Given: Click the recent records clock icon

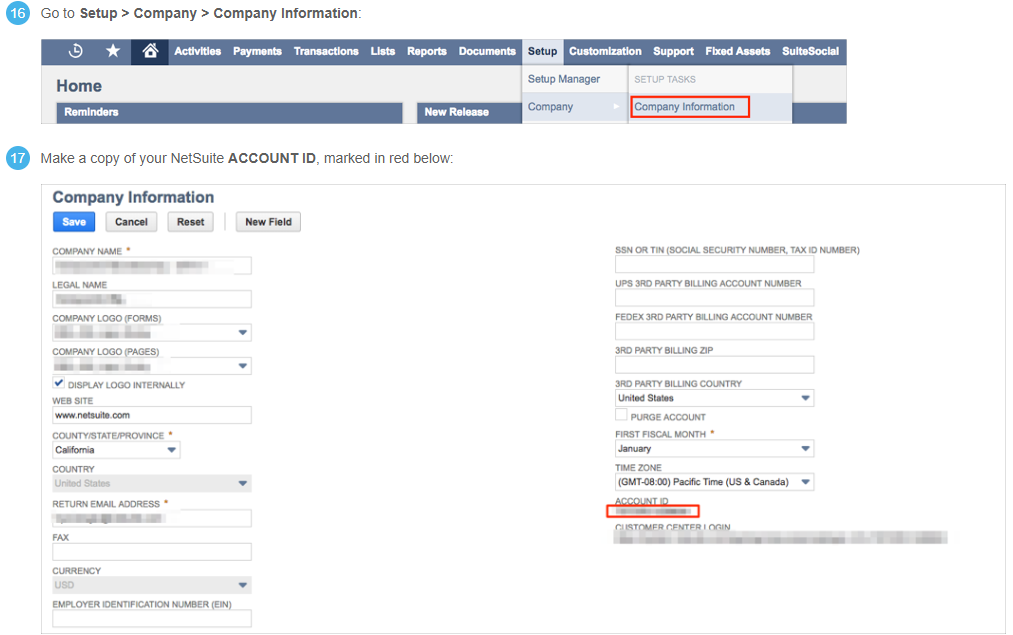Looking at the screenshot, I should click(75, 52).
